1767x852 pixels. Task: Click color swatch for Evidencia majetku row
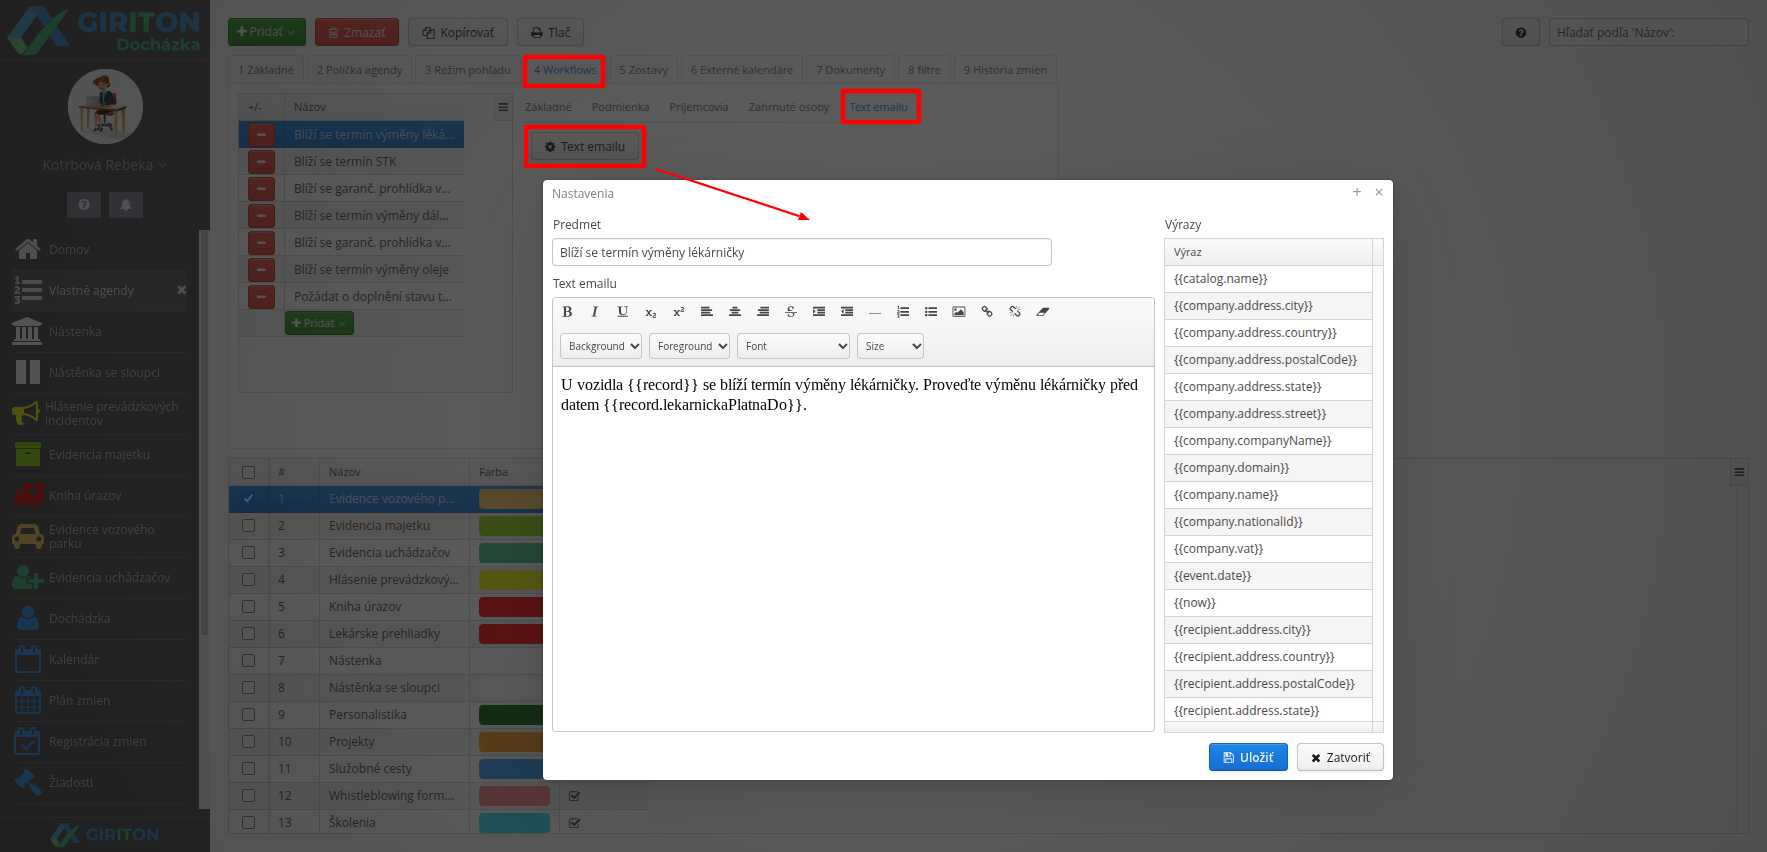pos(510,525)
